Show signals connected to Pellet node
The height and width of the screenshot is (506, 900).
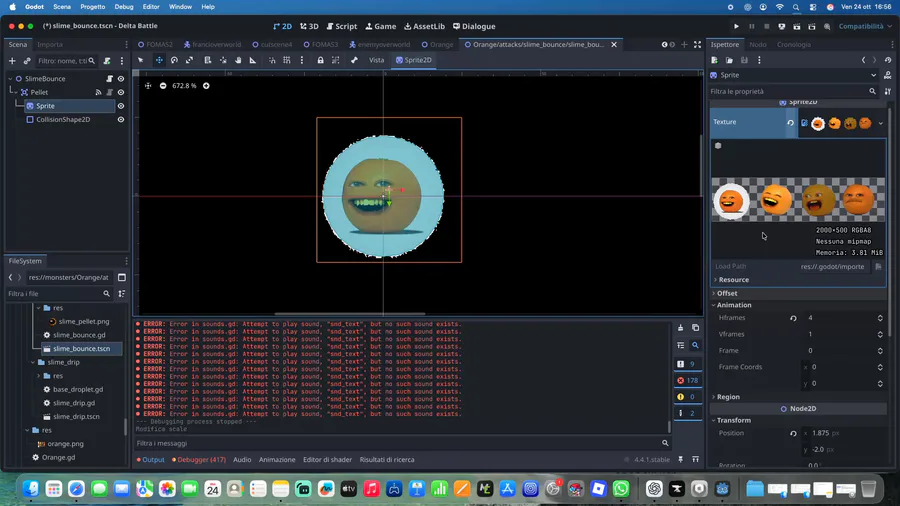98,92
